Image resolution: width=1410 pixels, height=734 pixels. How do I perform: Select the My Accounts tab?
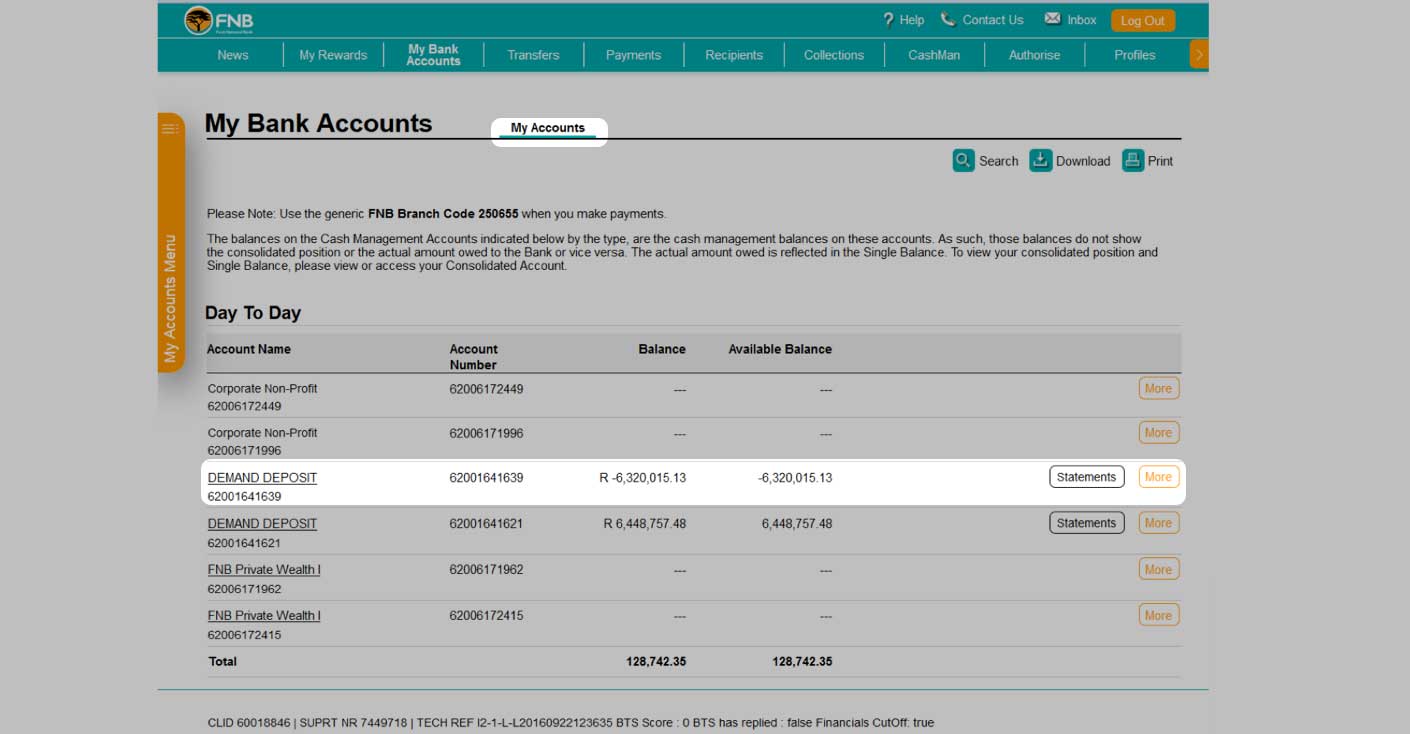[548, 128]
